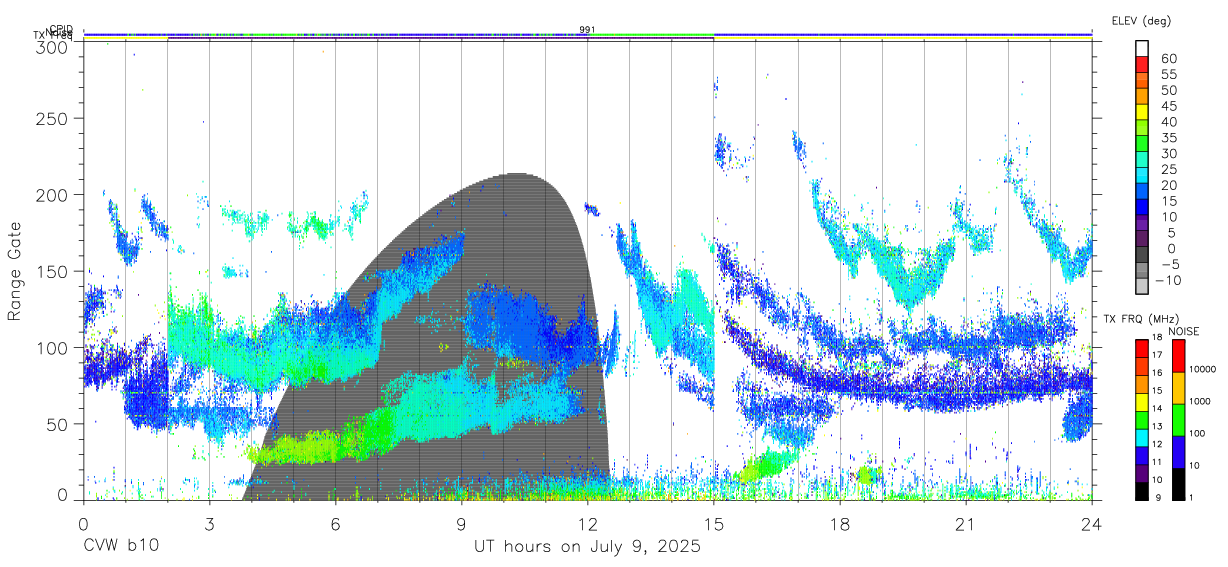Viewport: 1228px width, 567px height.
Task: Click the '55' label on the ELEV colorbar
Action: click(1168, 75)
